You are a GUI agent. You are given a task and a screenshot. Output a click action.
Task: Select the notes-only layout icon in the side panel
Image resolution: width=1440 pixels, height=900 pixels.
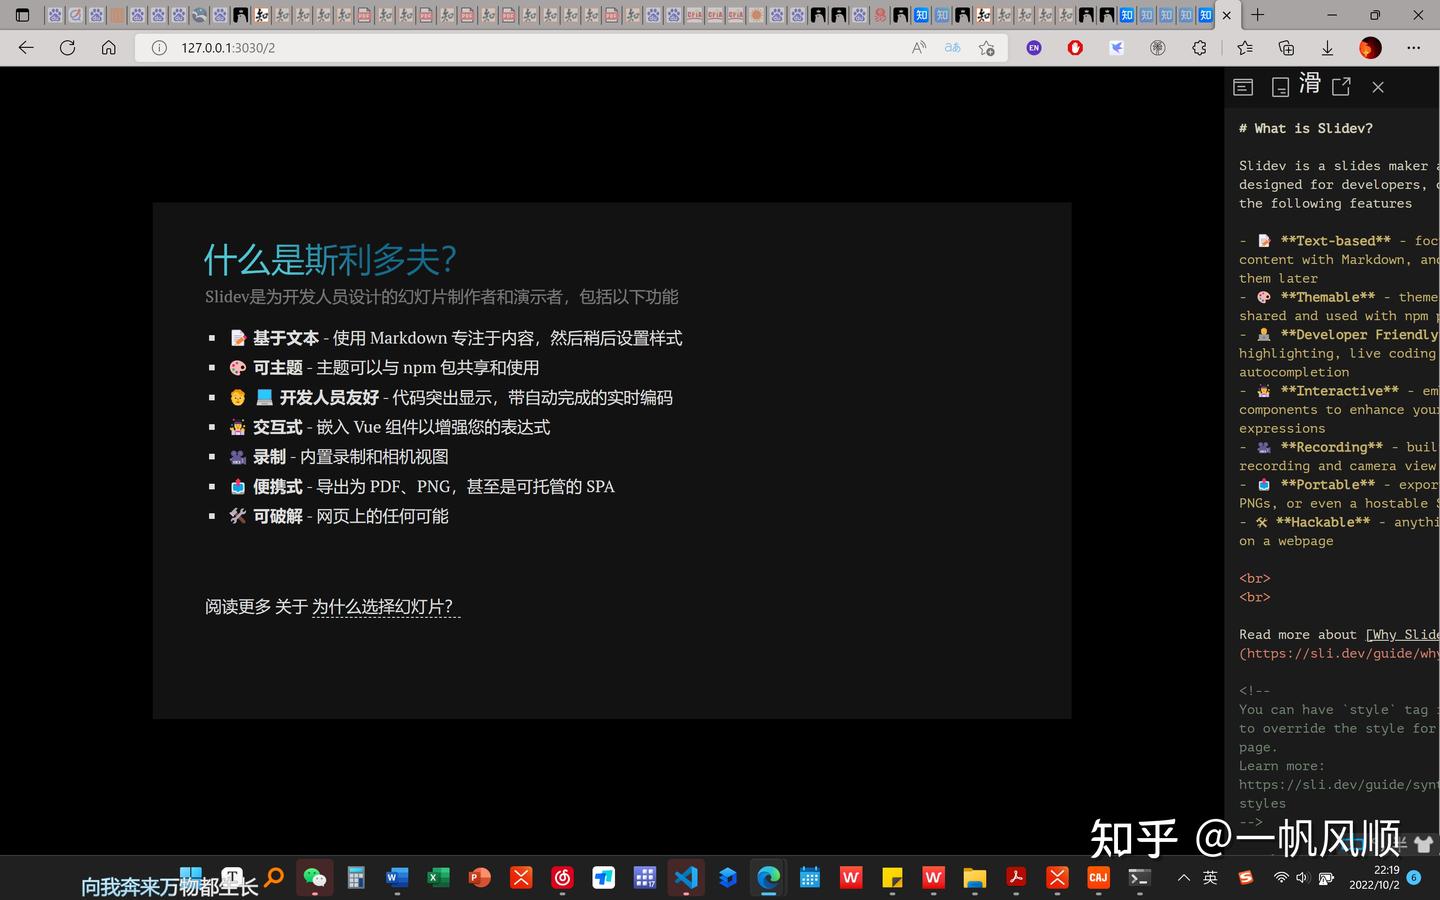coord(1280,87)
